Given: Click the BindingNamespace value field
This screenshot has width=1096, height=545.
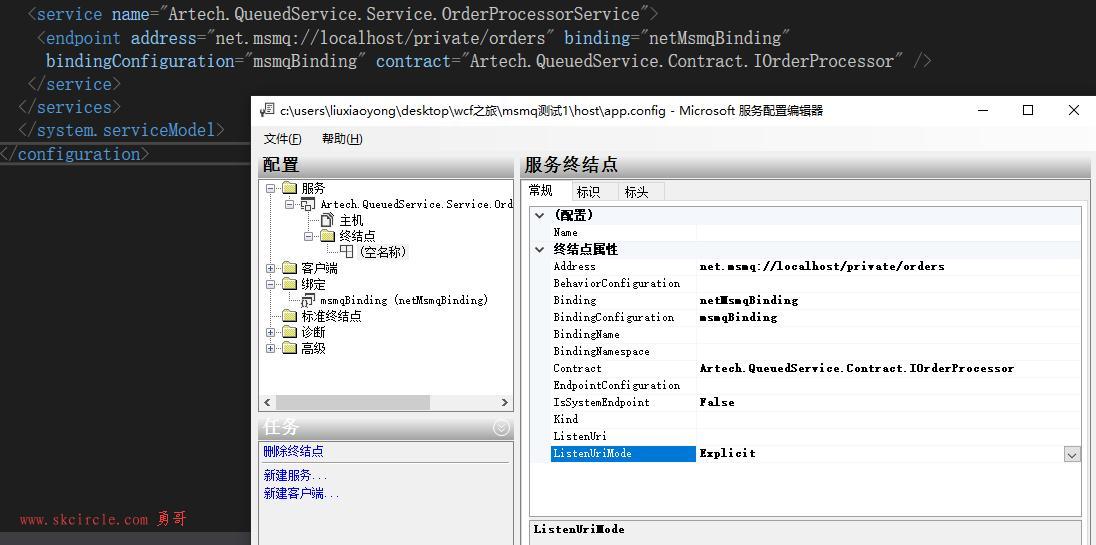Looking at the screenshot, I should 888,351.
